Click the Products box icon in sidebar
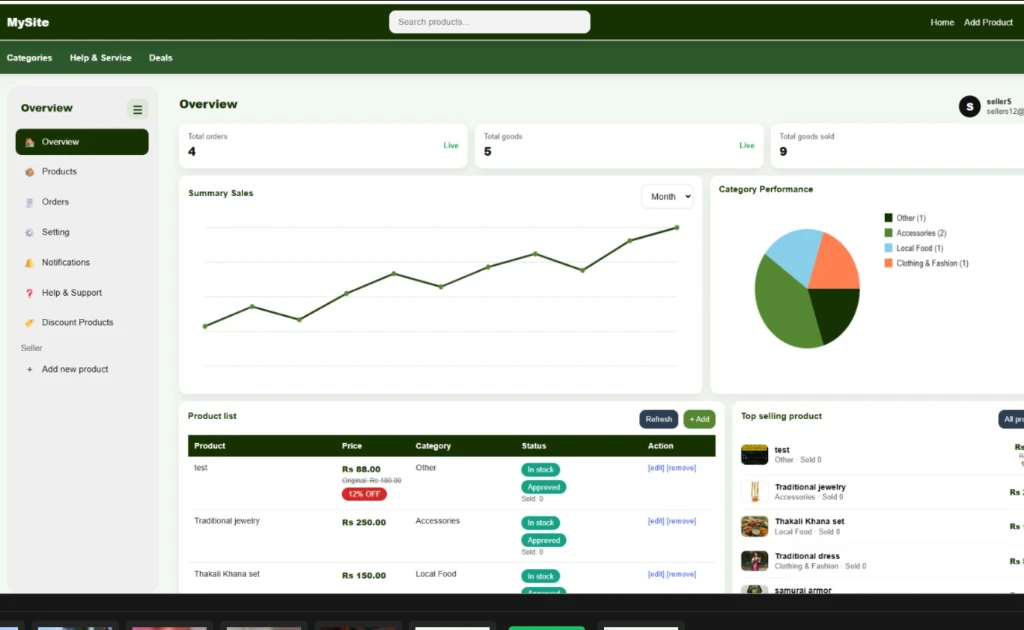1024x630 pixels. click(x=29, y=172)
